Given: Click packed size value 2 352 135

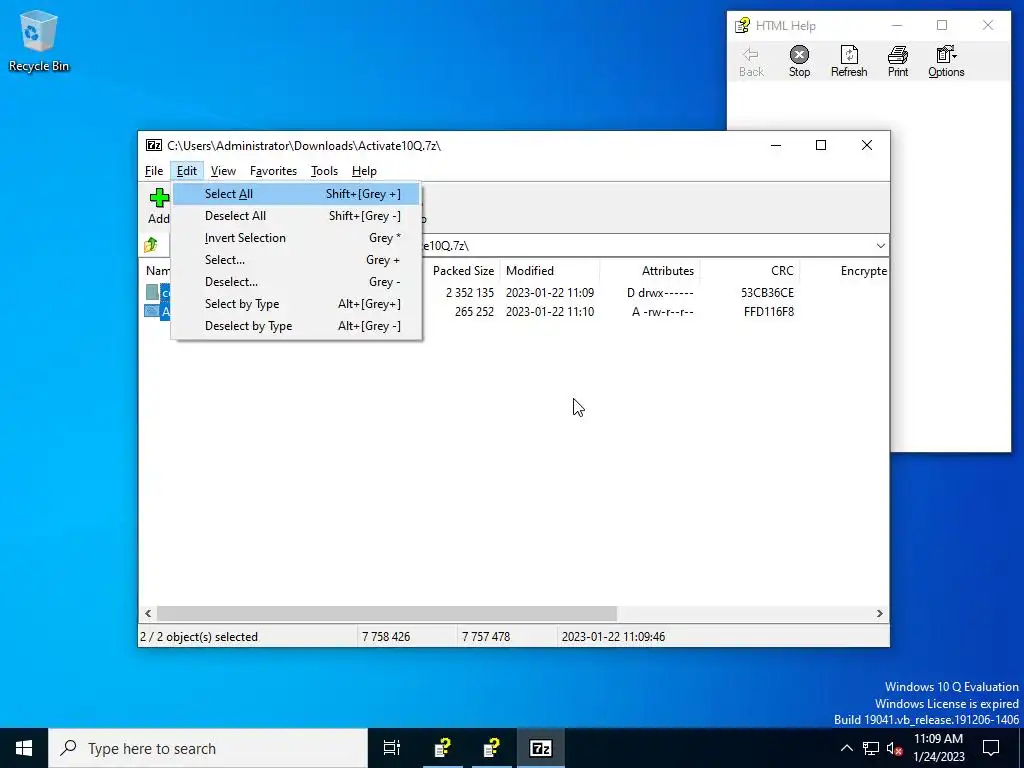Looking at the screenshot, I should point(470,293).
